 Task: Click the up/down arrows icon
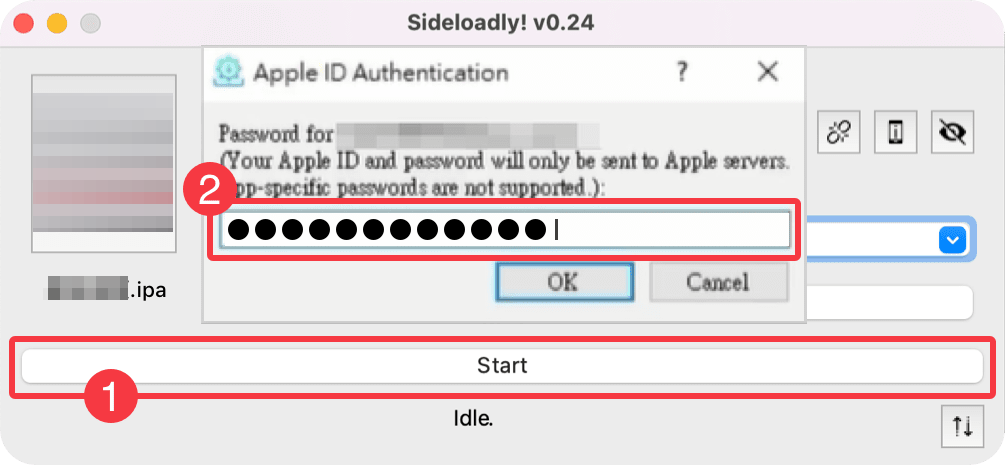(x=962, y=426)
